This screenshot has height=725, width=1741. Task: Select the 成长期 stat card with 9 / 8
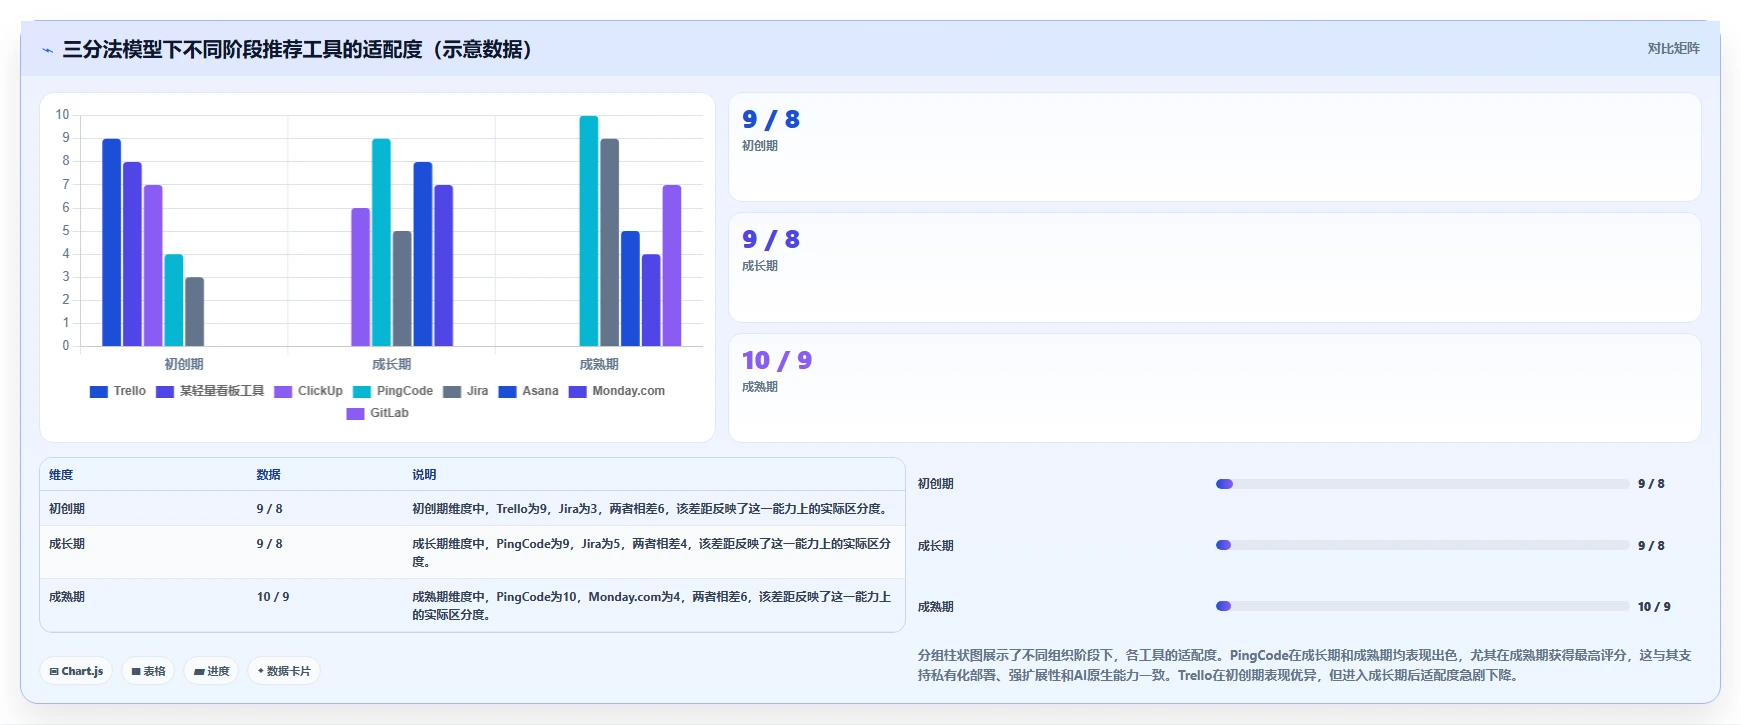[1214, 268]
